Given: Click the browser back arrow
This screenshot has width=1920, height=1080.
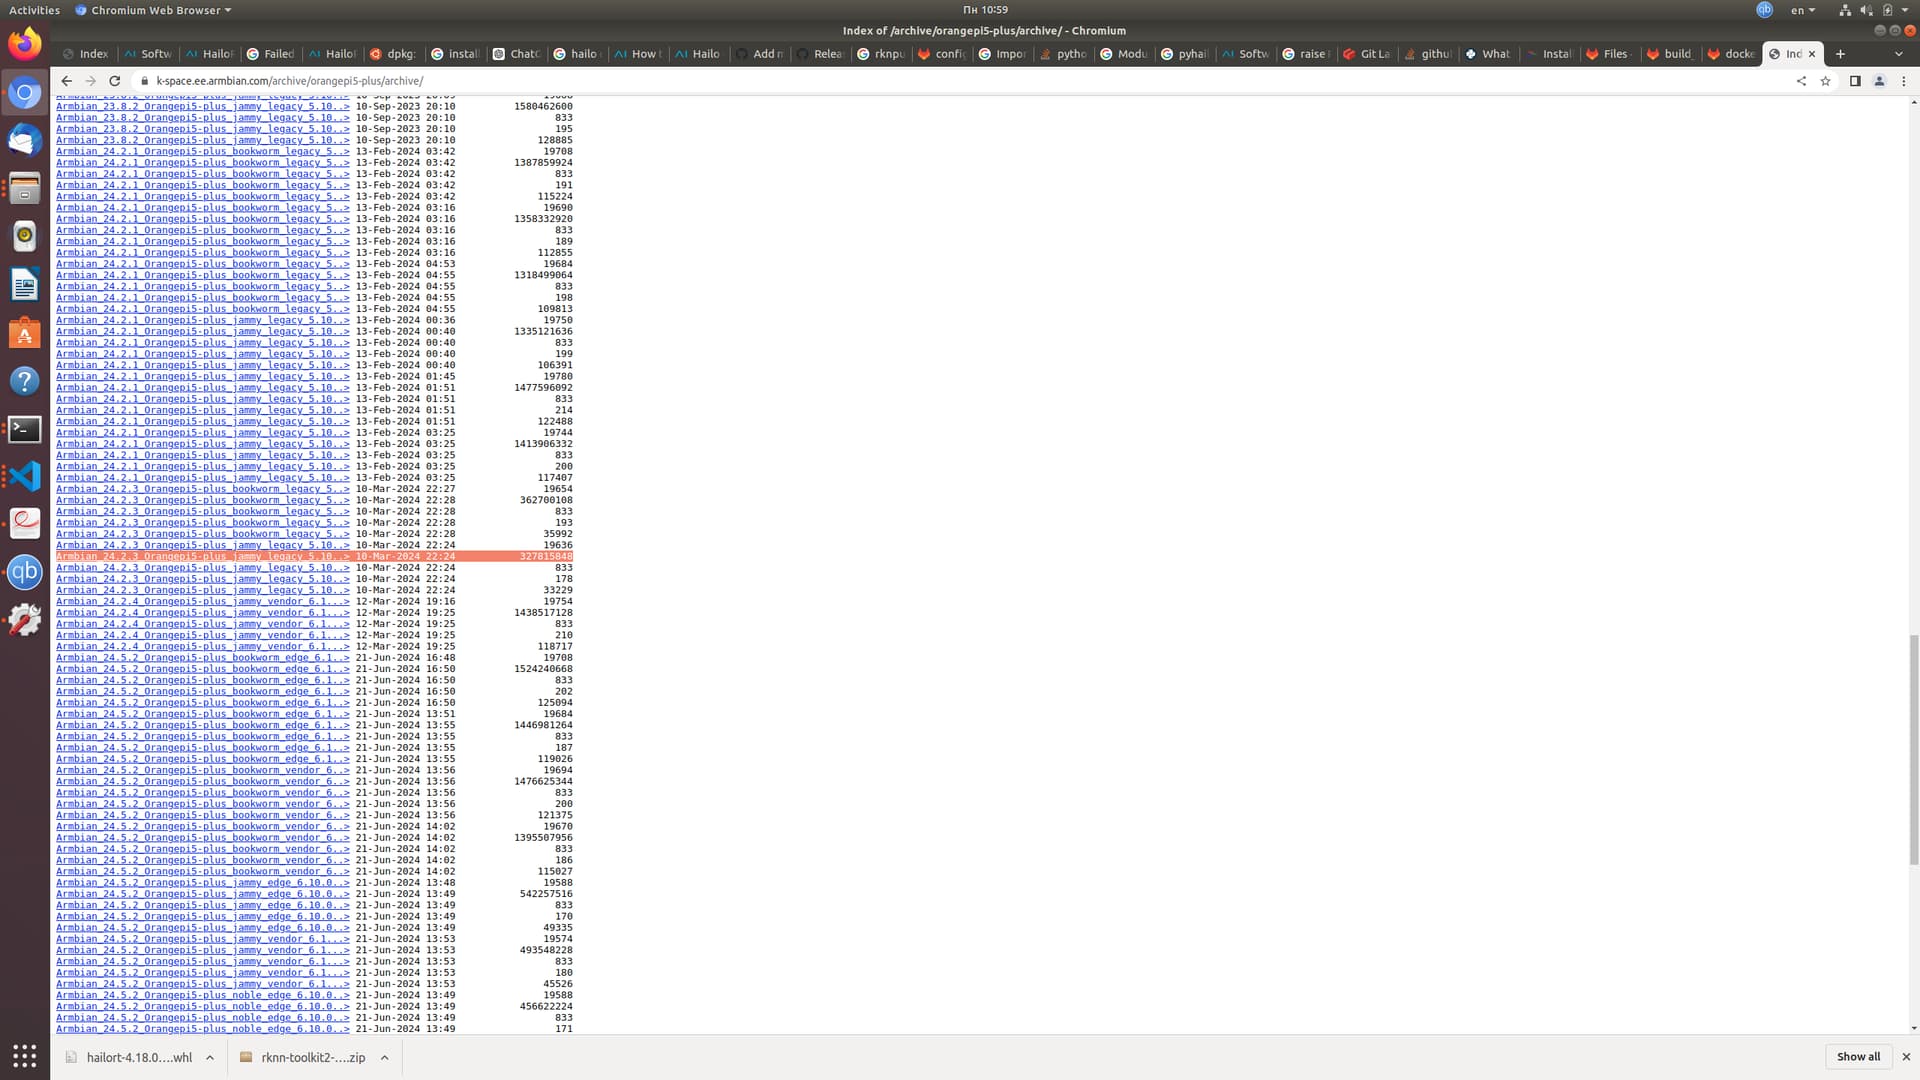Looking at the screenshot, I should [x=66, y=81].
